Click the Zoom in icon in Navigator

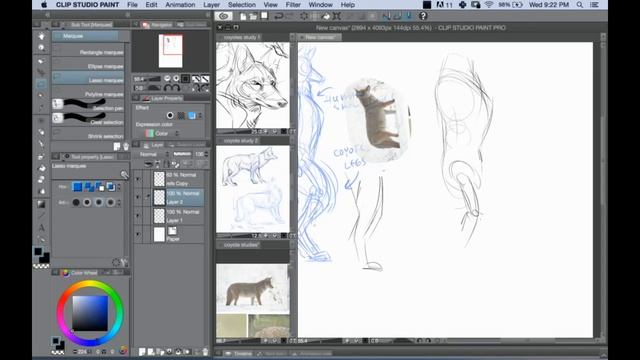[x=176, y=78]
